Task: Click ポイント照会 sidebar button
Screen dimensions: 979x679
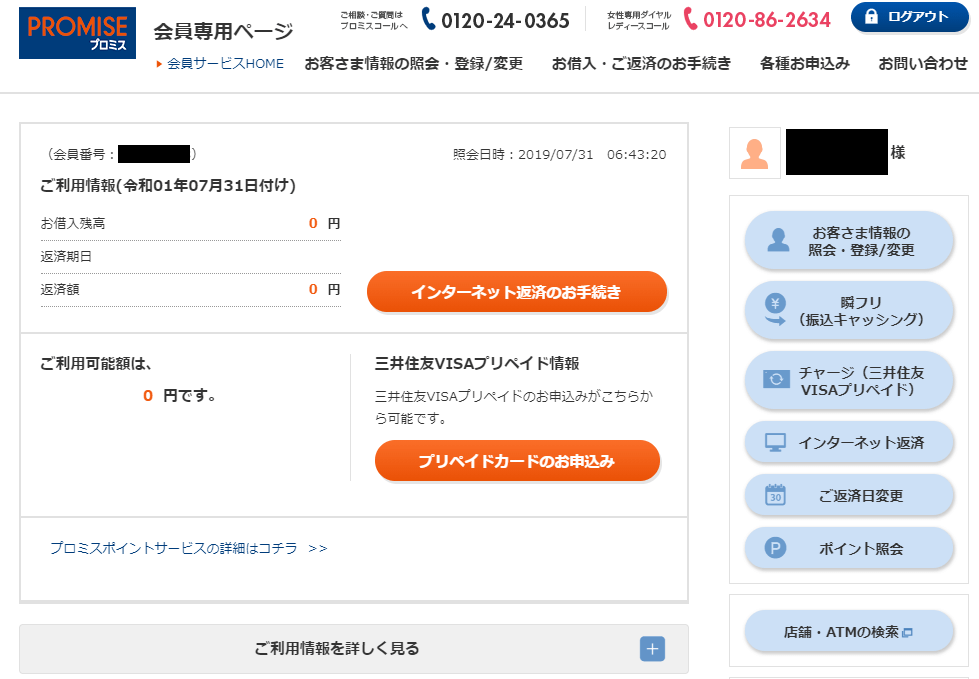Action: coord(849,548)
